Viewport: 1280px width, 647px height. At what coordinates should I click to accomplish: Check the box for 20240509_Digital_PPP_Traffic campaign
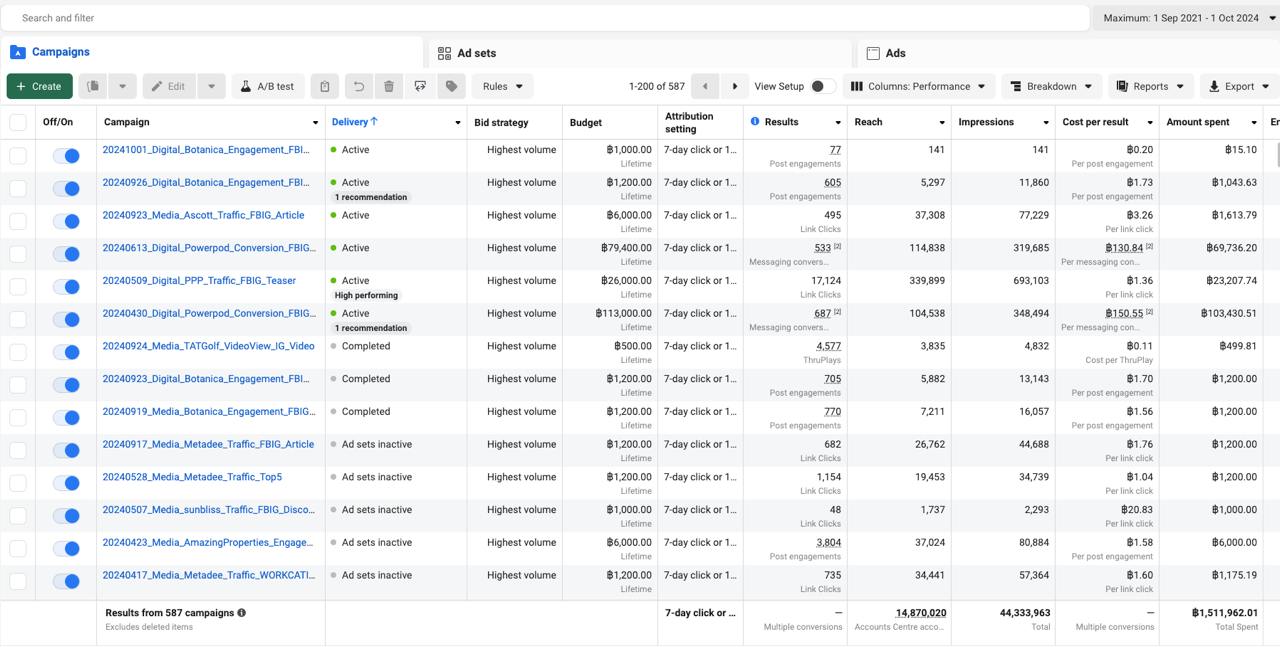point(18,286)
